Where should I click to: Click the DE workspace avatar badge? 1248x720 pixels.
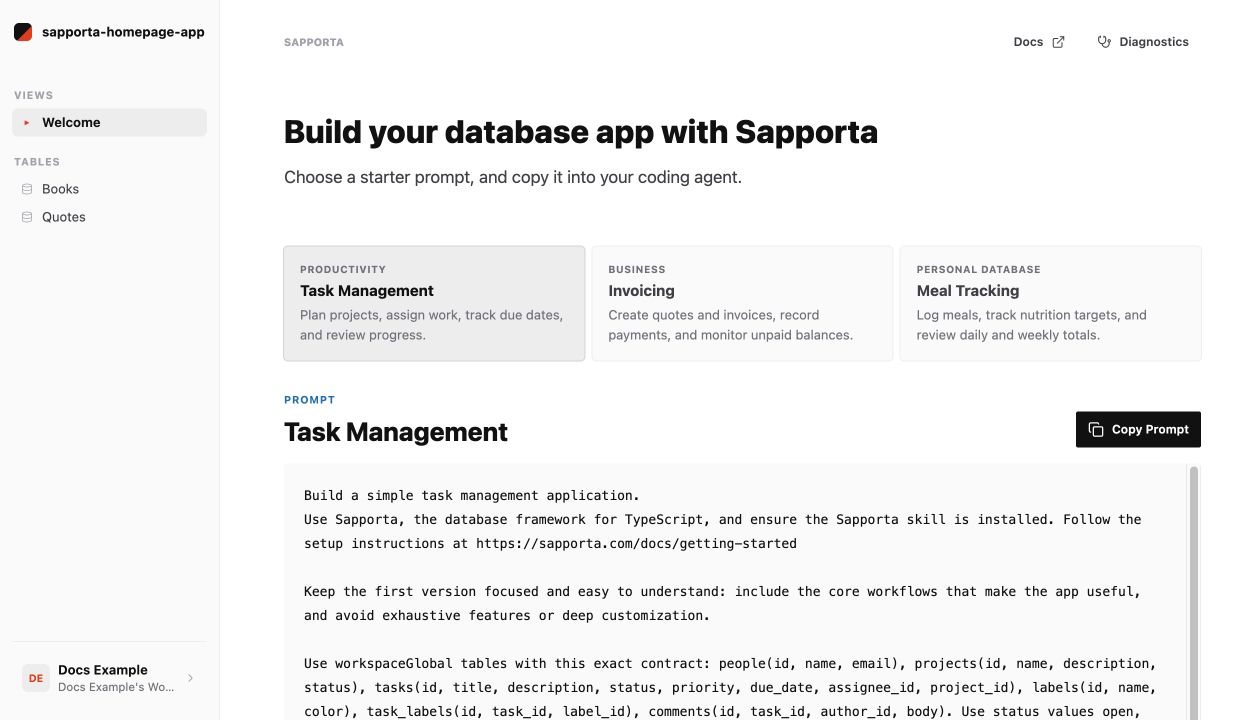pyautogui.click(x=36, y=678)
